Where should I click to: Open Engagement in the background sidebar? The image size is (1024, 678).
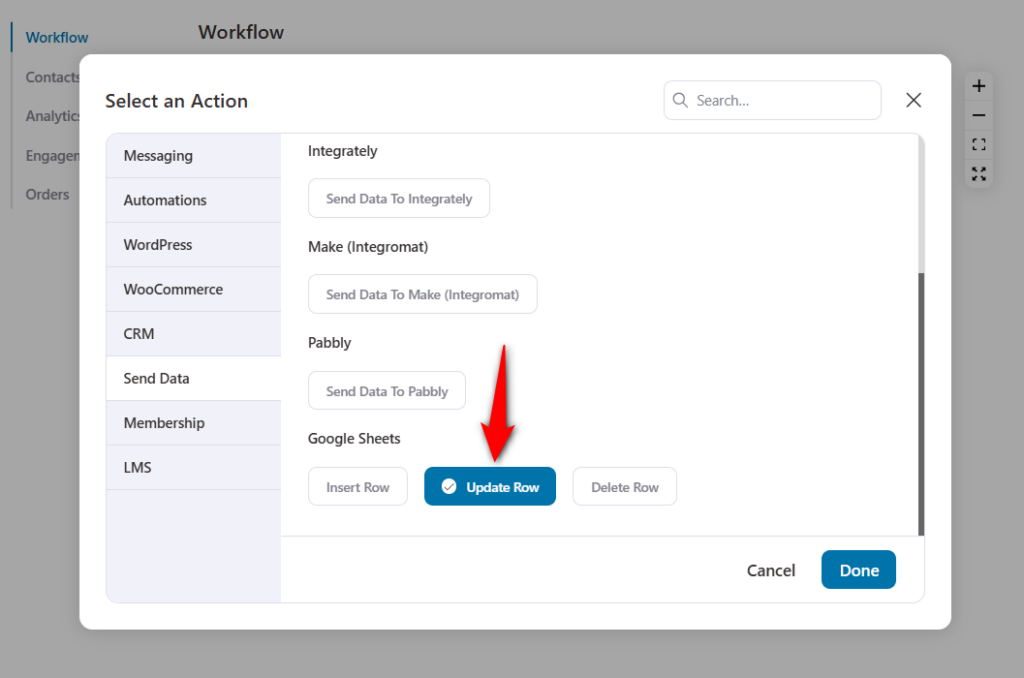(52, 155)
